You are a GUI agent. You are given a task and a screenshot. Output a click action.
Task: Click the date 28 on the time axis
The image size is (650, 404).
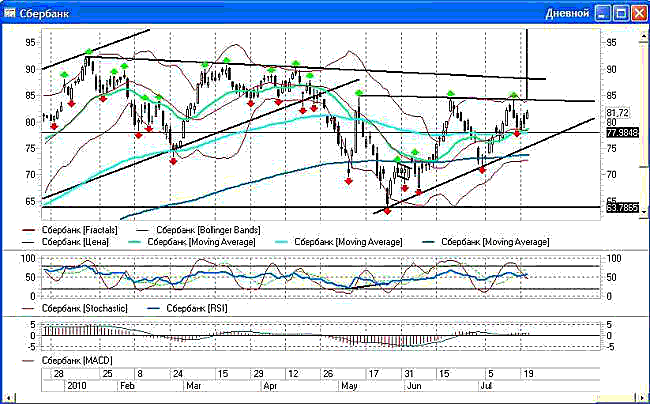pos(58,374)
